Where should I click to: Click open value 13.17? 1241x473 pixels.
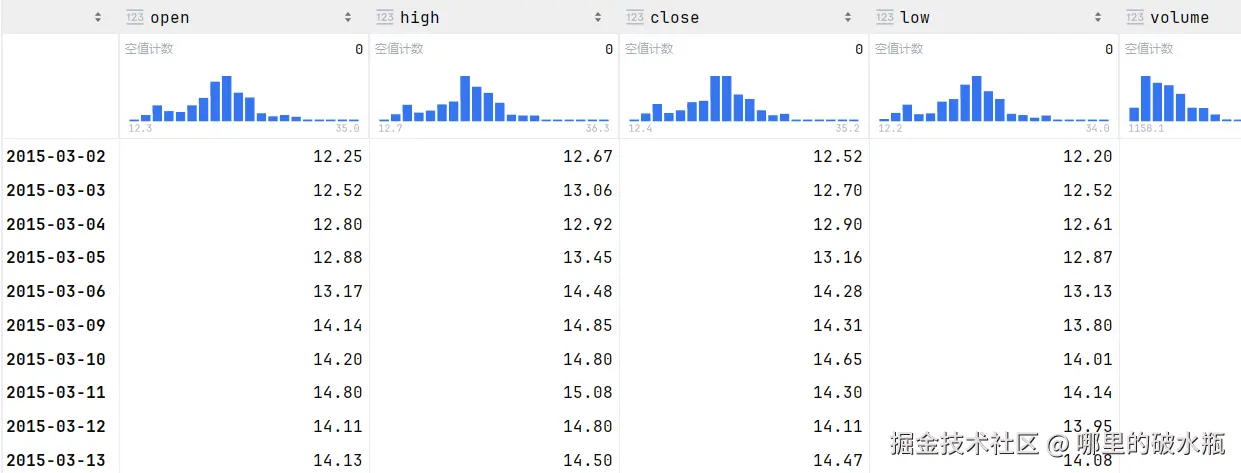[338, 291]
